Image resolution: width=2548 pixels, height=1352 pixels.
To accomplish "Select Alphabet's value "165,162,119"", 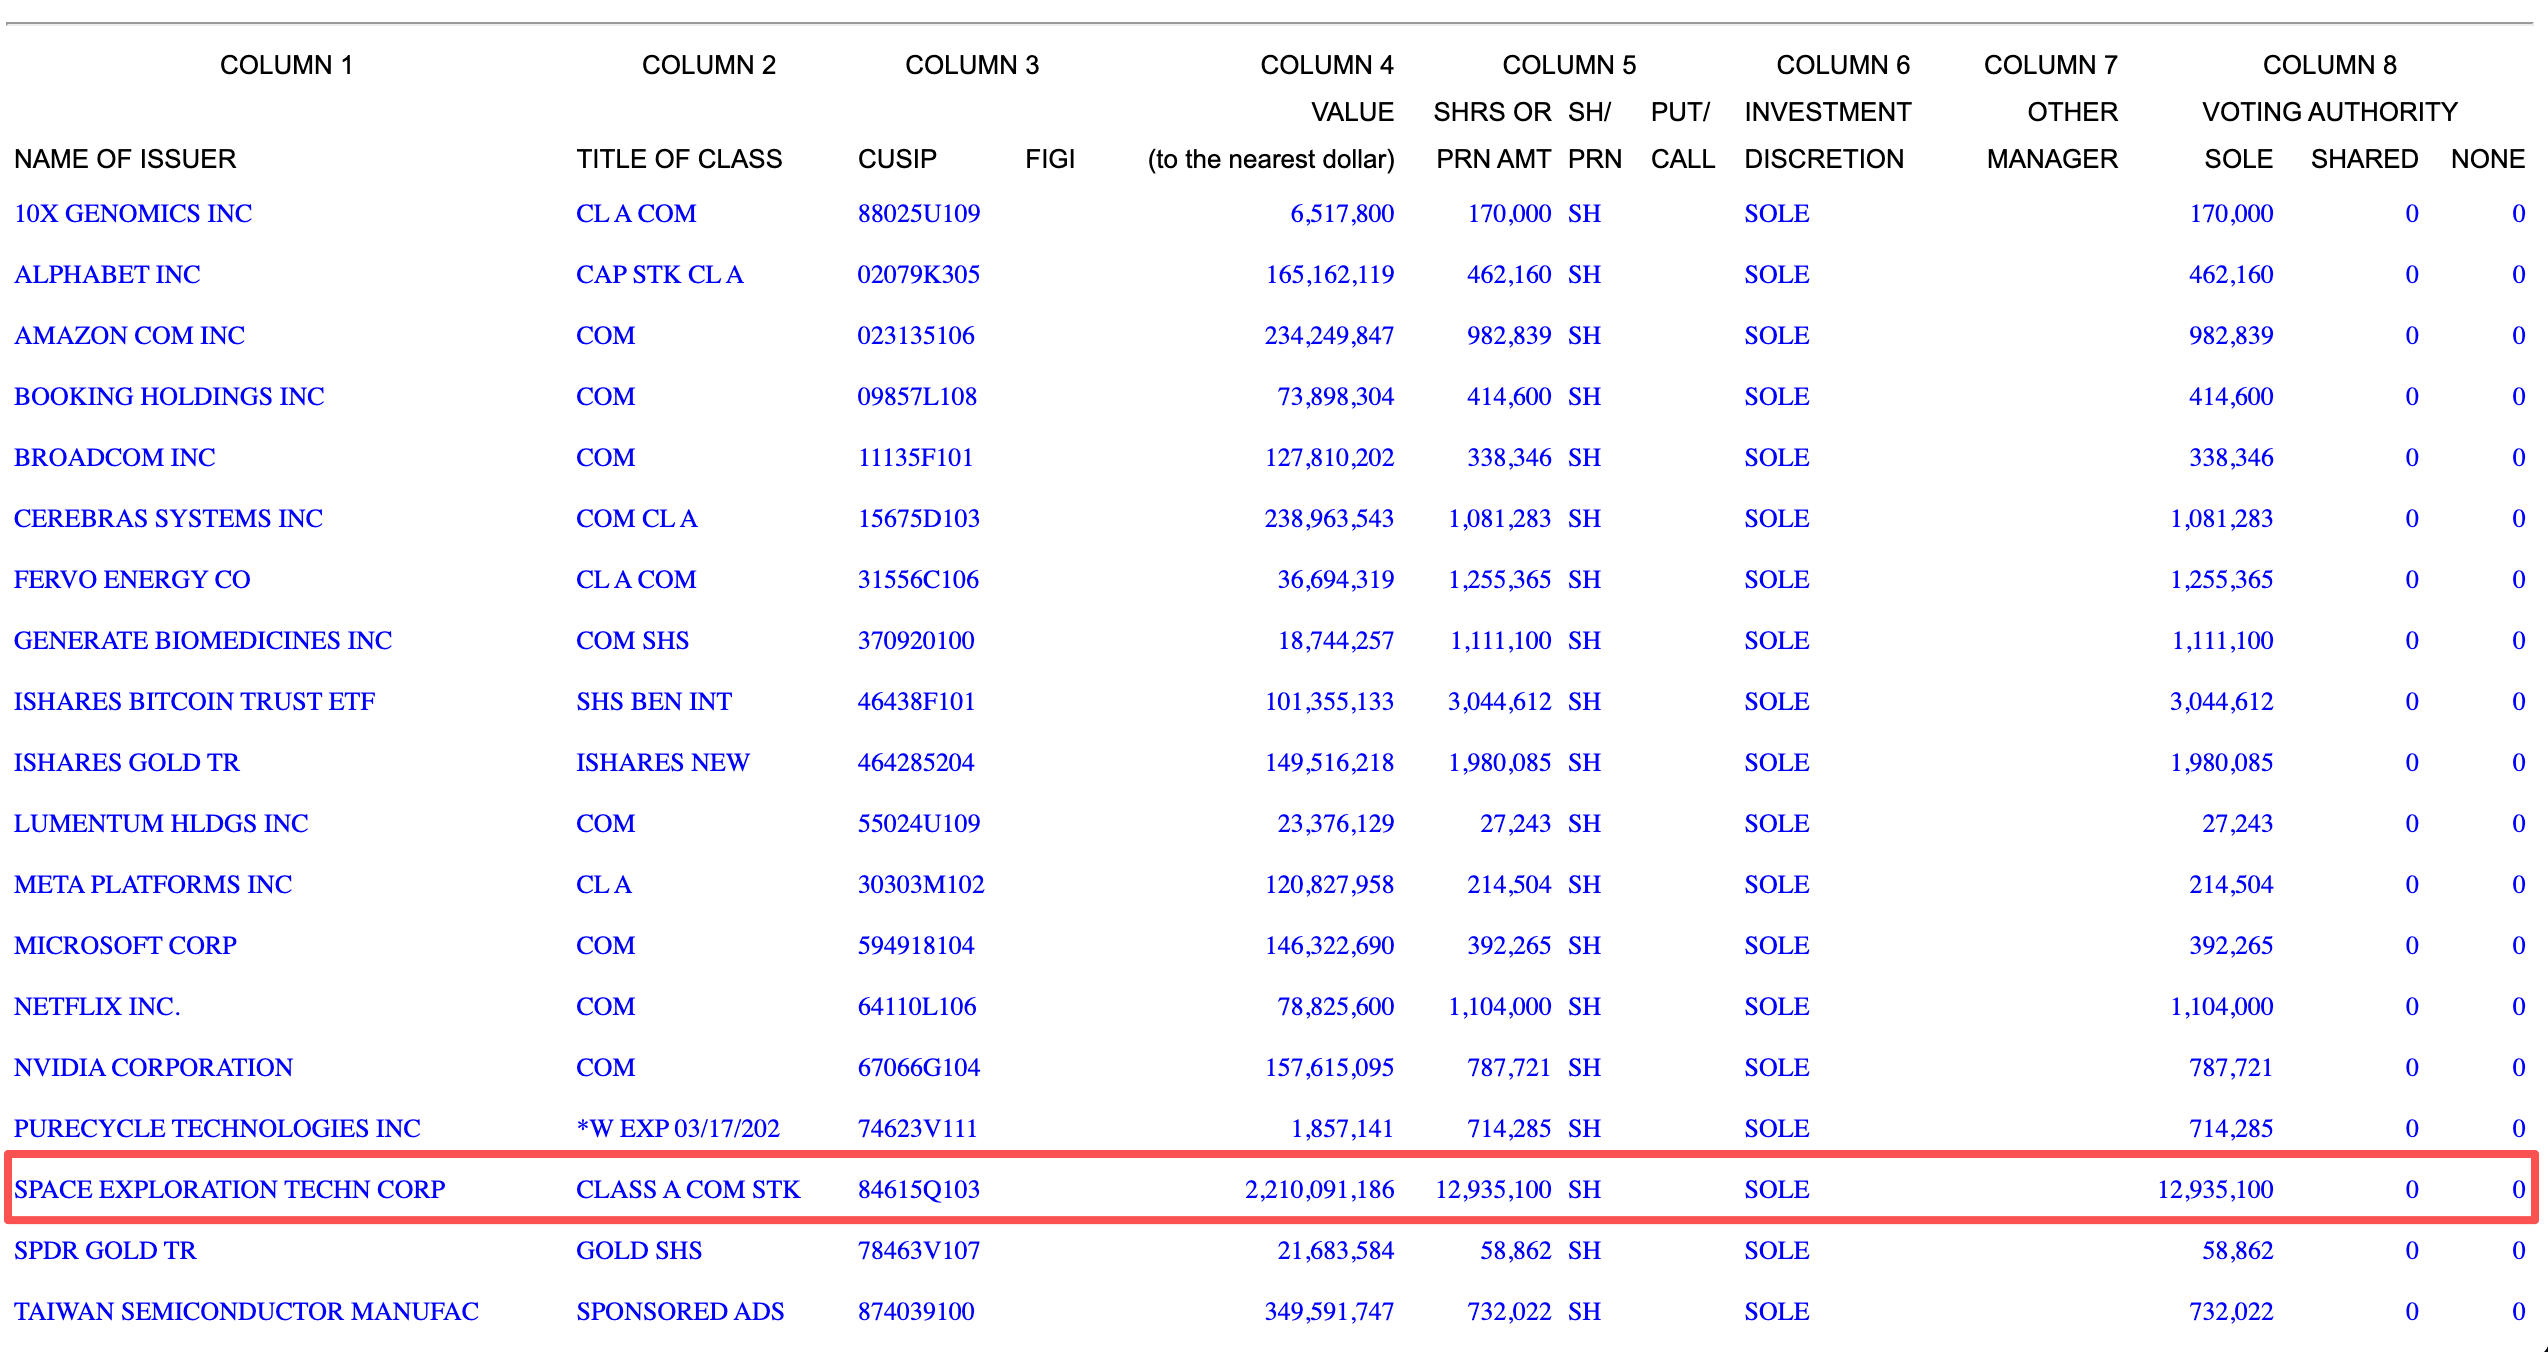I will 1330,274.
